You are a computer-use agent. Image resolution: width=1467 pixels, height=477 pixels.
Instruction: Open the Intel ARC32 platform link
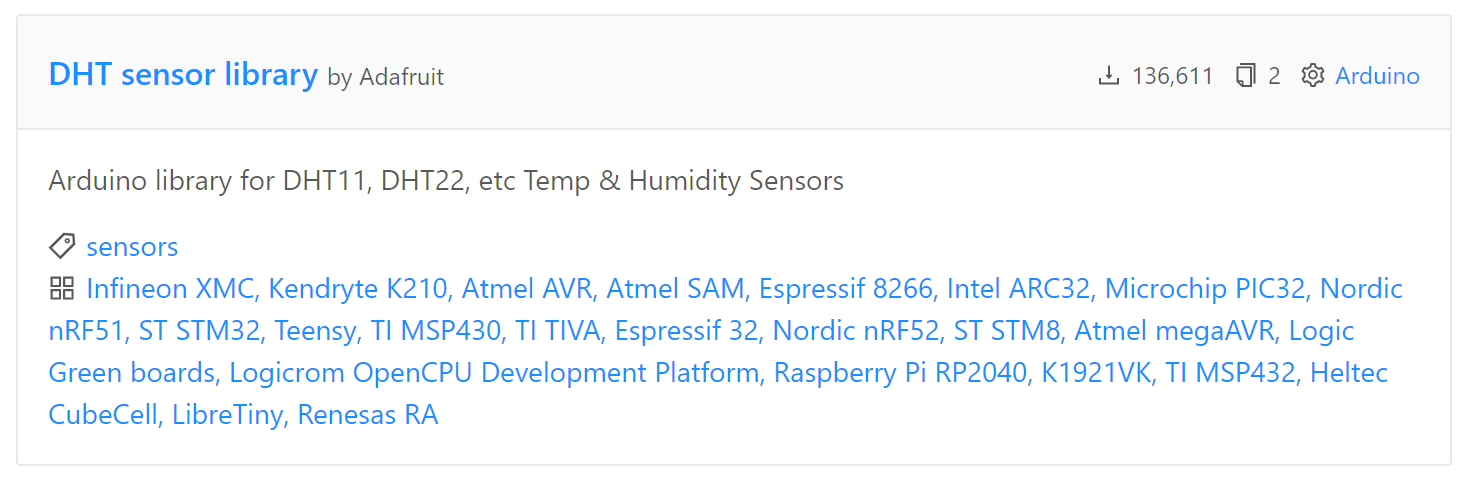click(1018, 289)
